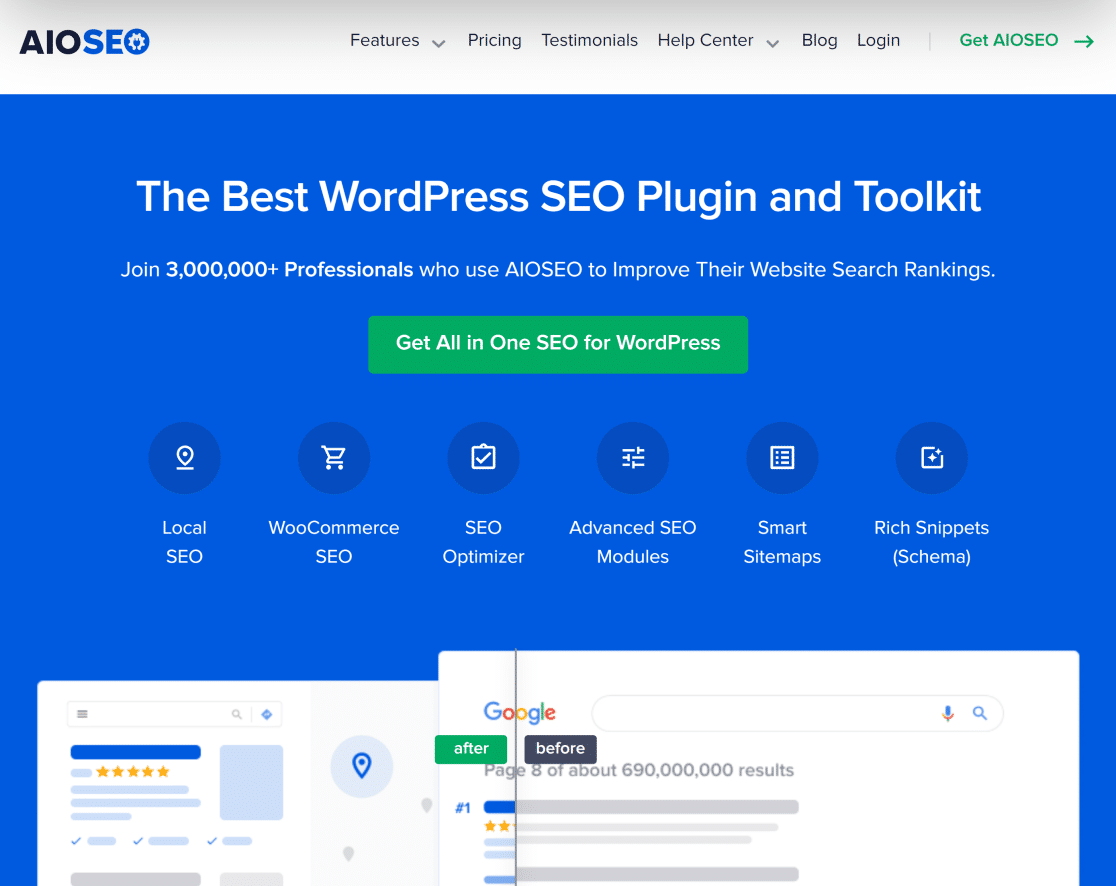Click inside the Google search input field
The image size is (1116, 886).
point(790,713)
